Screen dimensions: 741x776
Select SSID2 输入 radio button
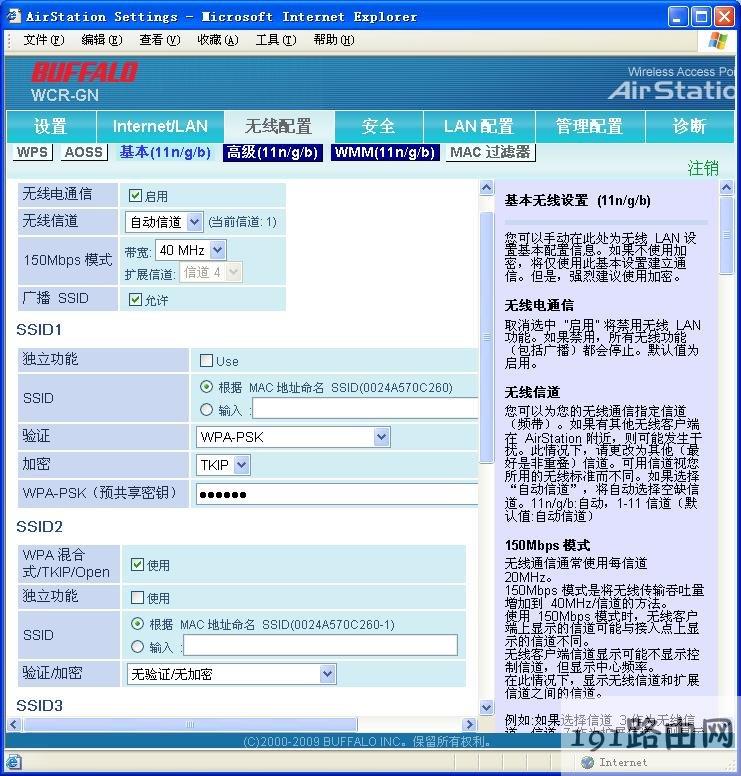point(137,646)
